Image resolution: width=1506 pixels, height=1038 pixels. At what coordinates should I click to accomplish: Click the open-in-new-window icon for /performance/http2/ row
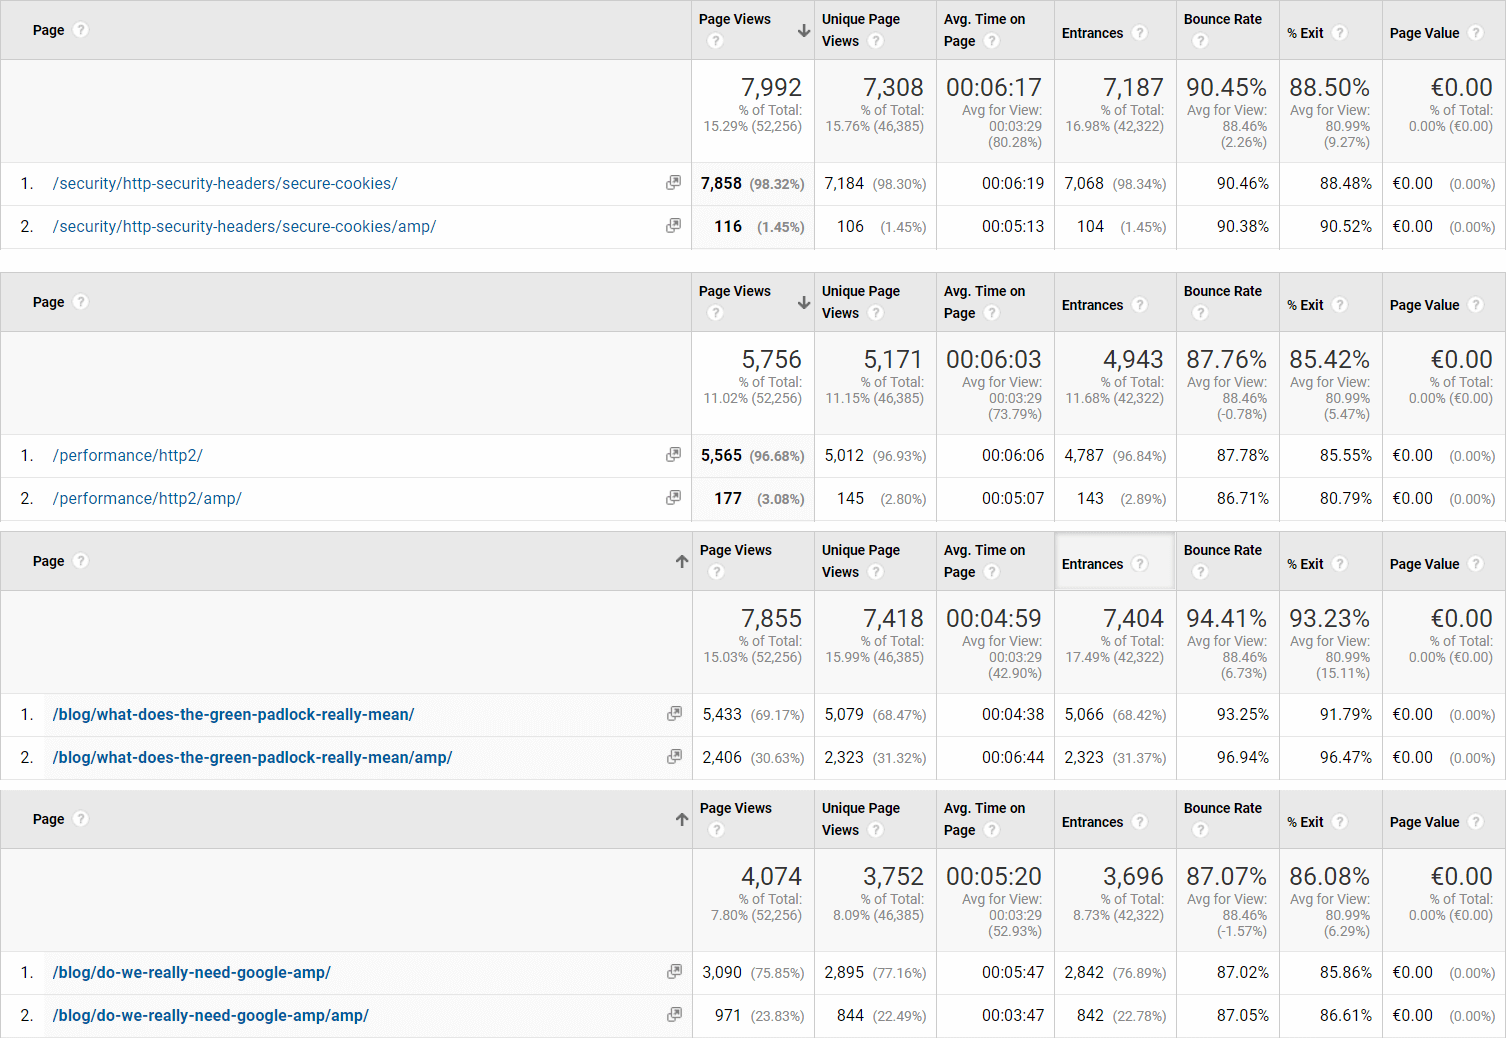click(x=673, y=455)
